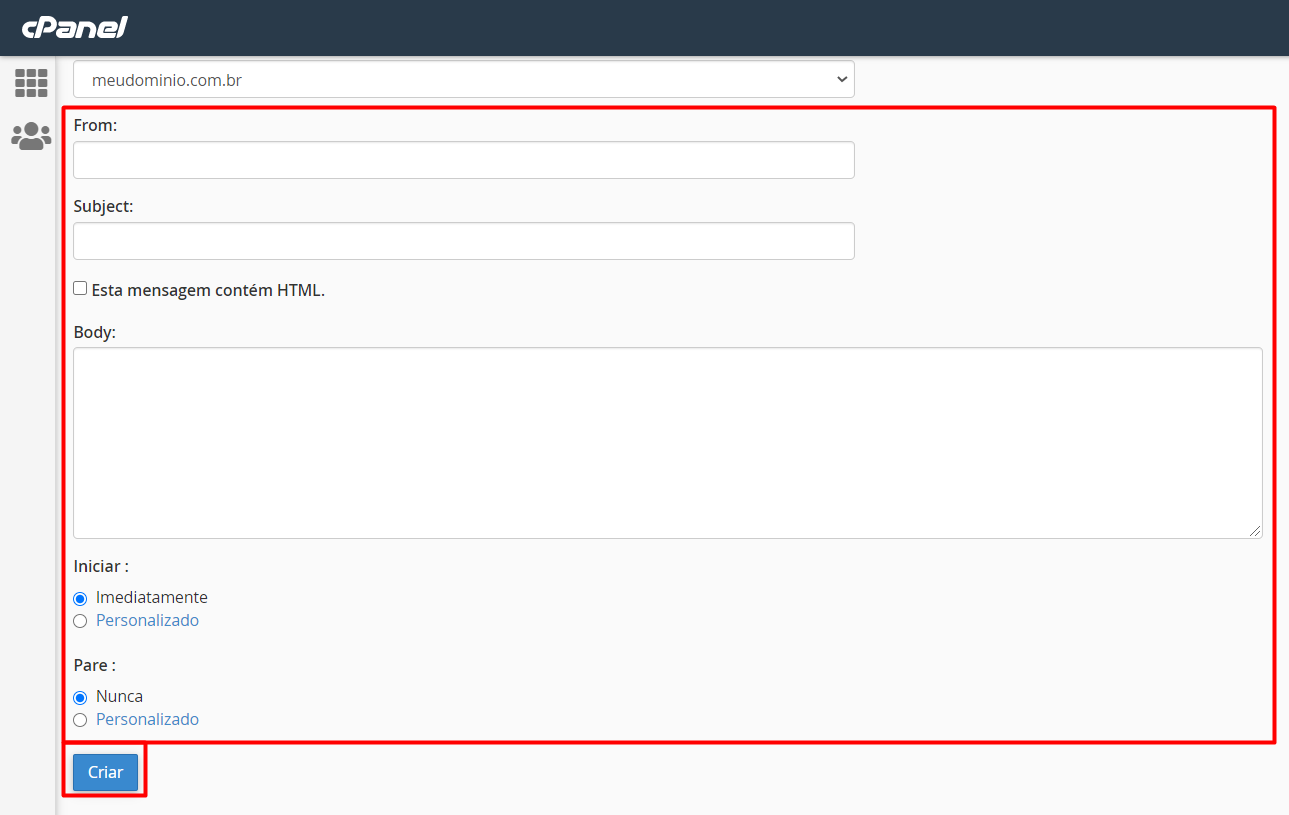The height and width of the screenshot is (815, 1289).
Task: Open the meudominio.com.br domain dropdown
Action: pos(464,80)
